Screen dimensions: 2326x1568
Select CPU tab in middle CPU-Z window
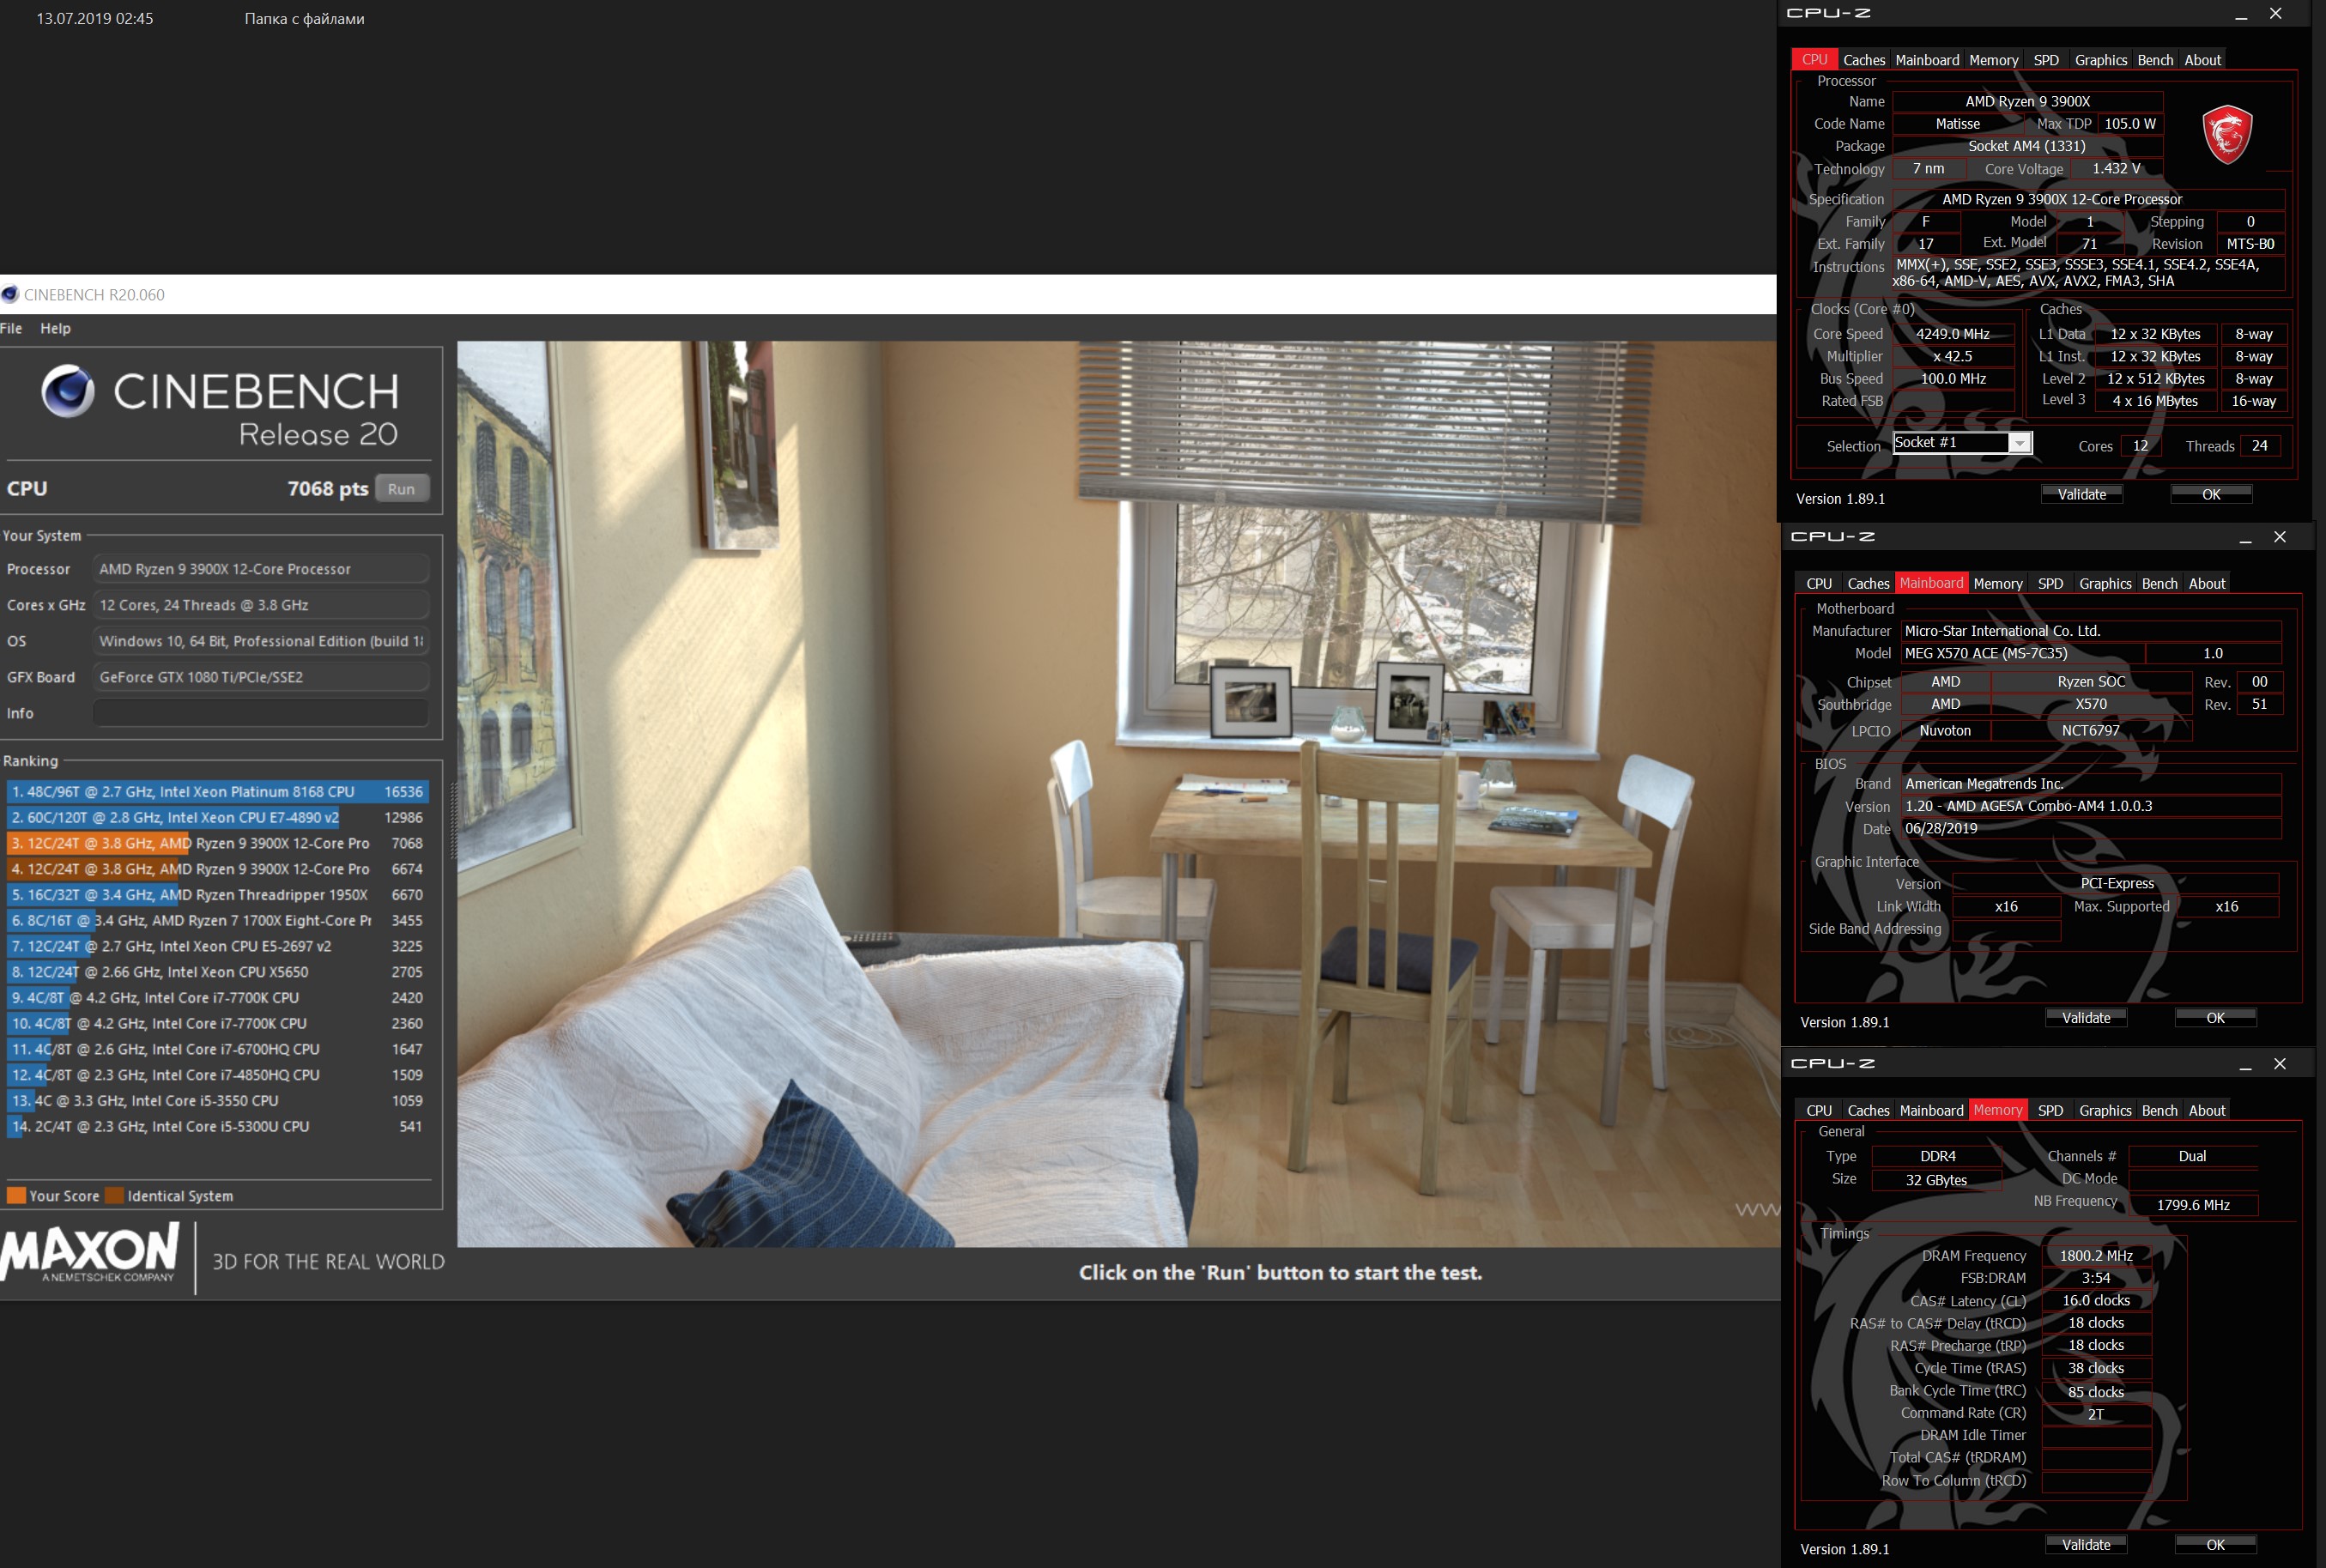pos(1819,583)
